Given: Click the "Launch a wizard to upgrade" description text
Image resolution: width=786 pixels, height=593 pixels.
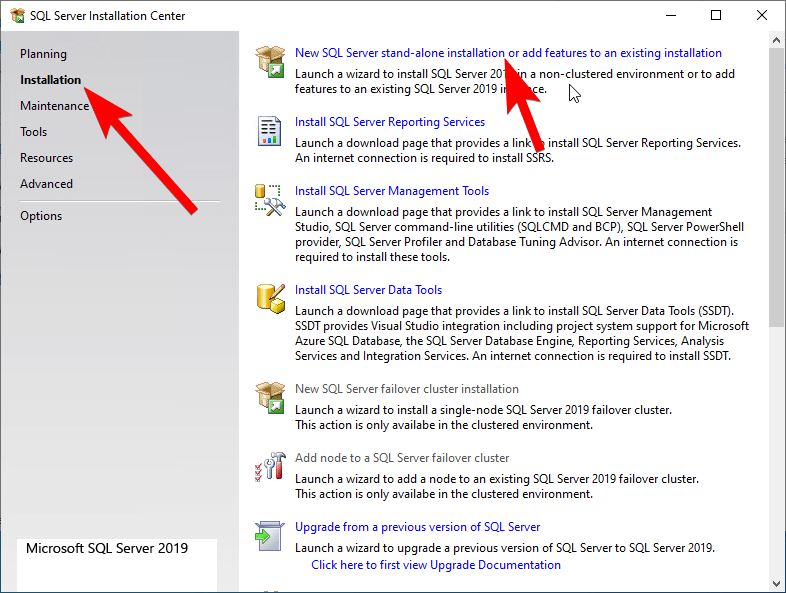Looking at the screenshot, I should [x=505, y=548].
